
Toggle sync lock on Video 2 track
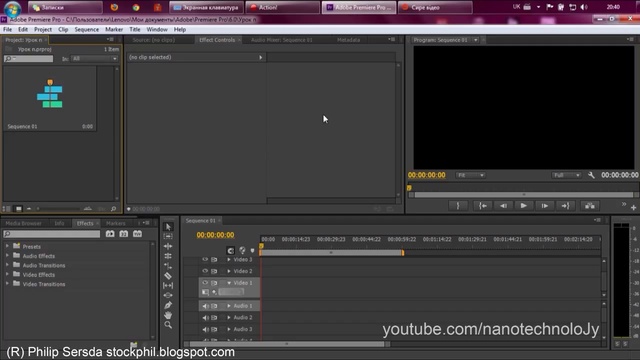coord(214,271)
